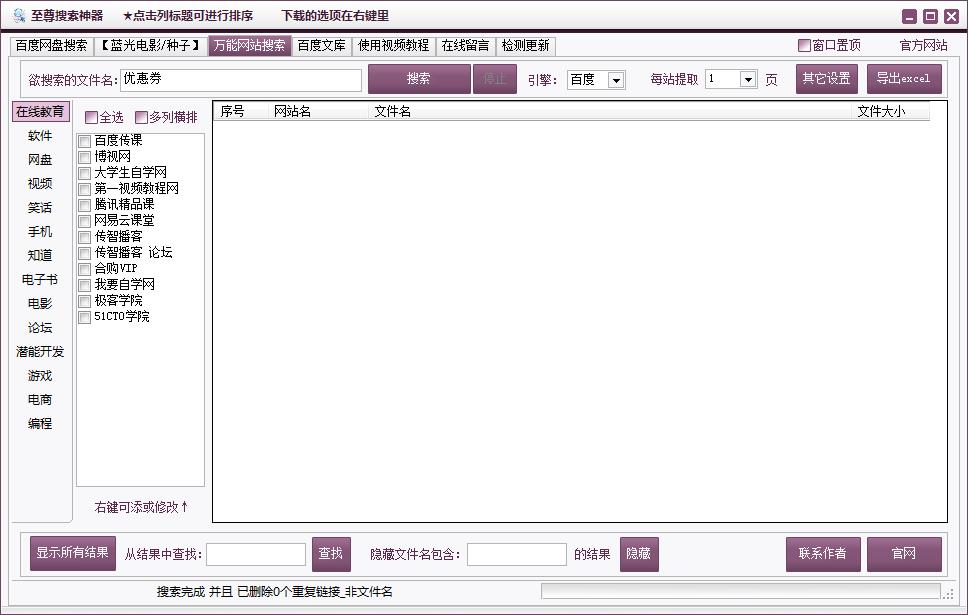The image size is (968, 615).
Task: Check the 百度传课 site checkbox
Action: pyautogui.click(x=84, y=141)
